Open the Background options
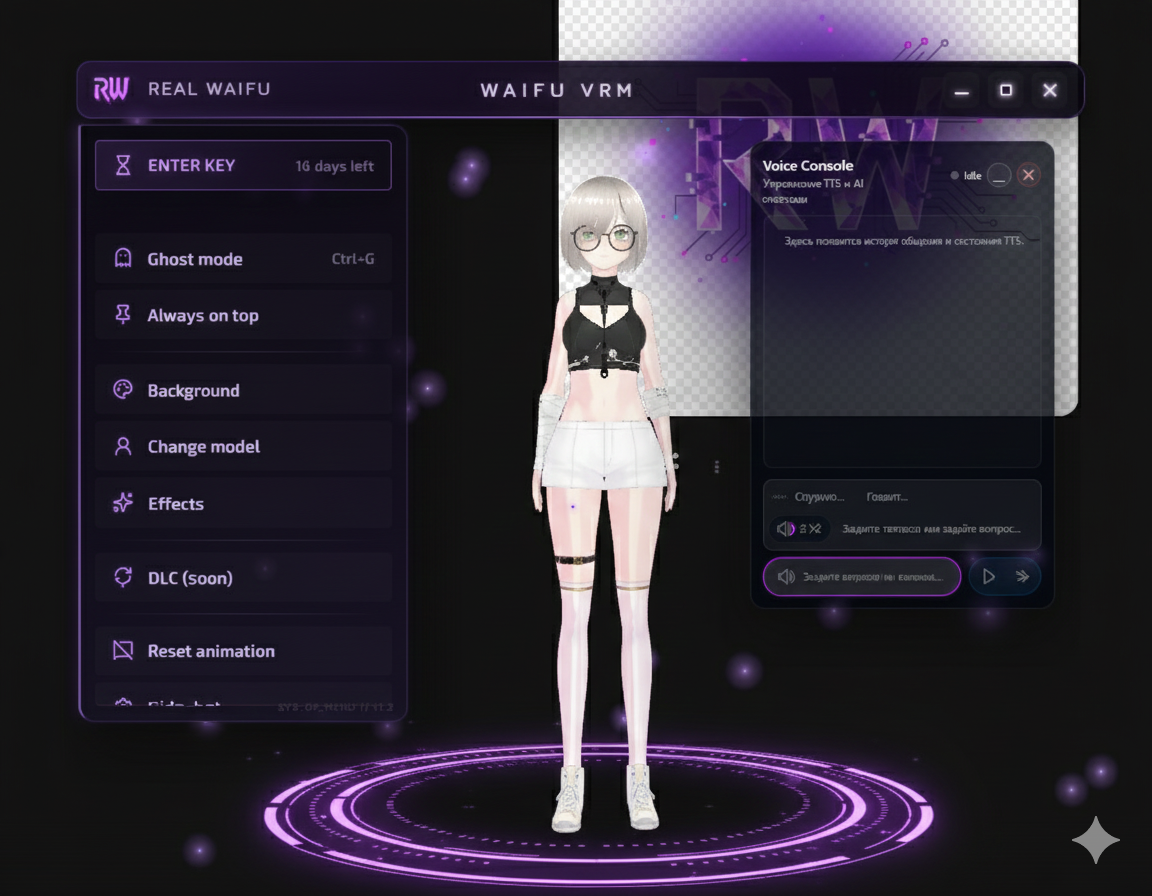Image resolution: width=1152 pixels, height=896 pixels. pos(243,390)
